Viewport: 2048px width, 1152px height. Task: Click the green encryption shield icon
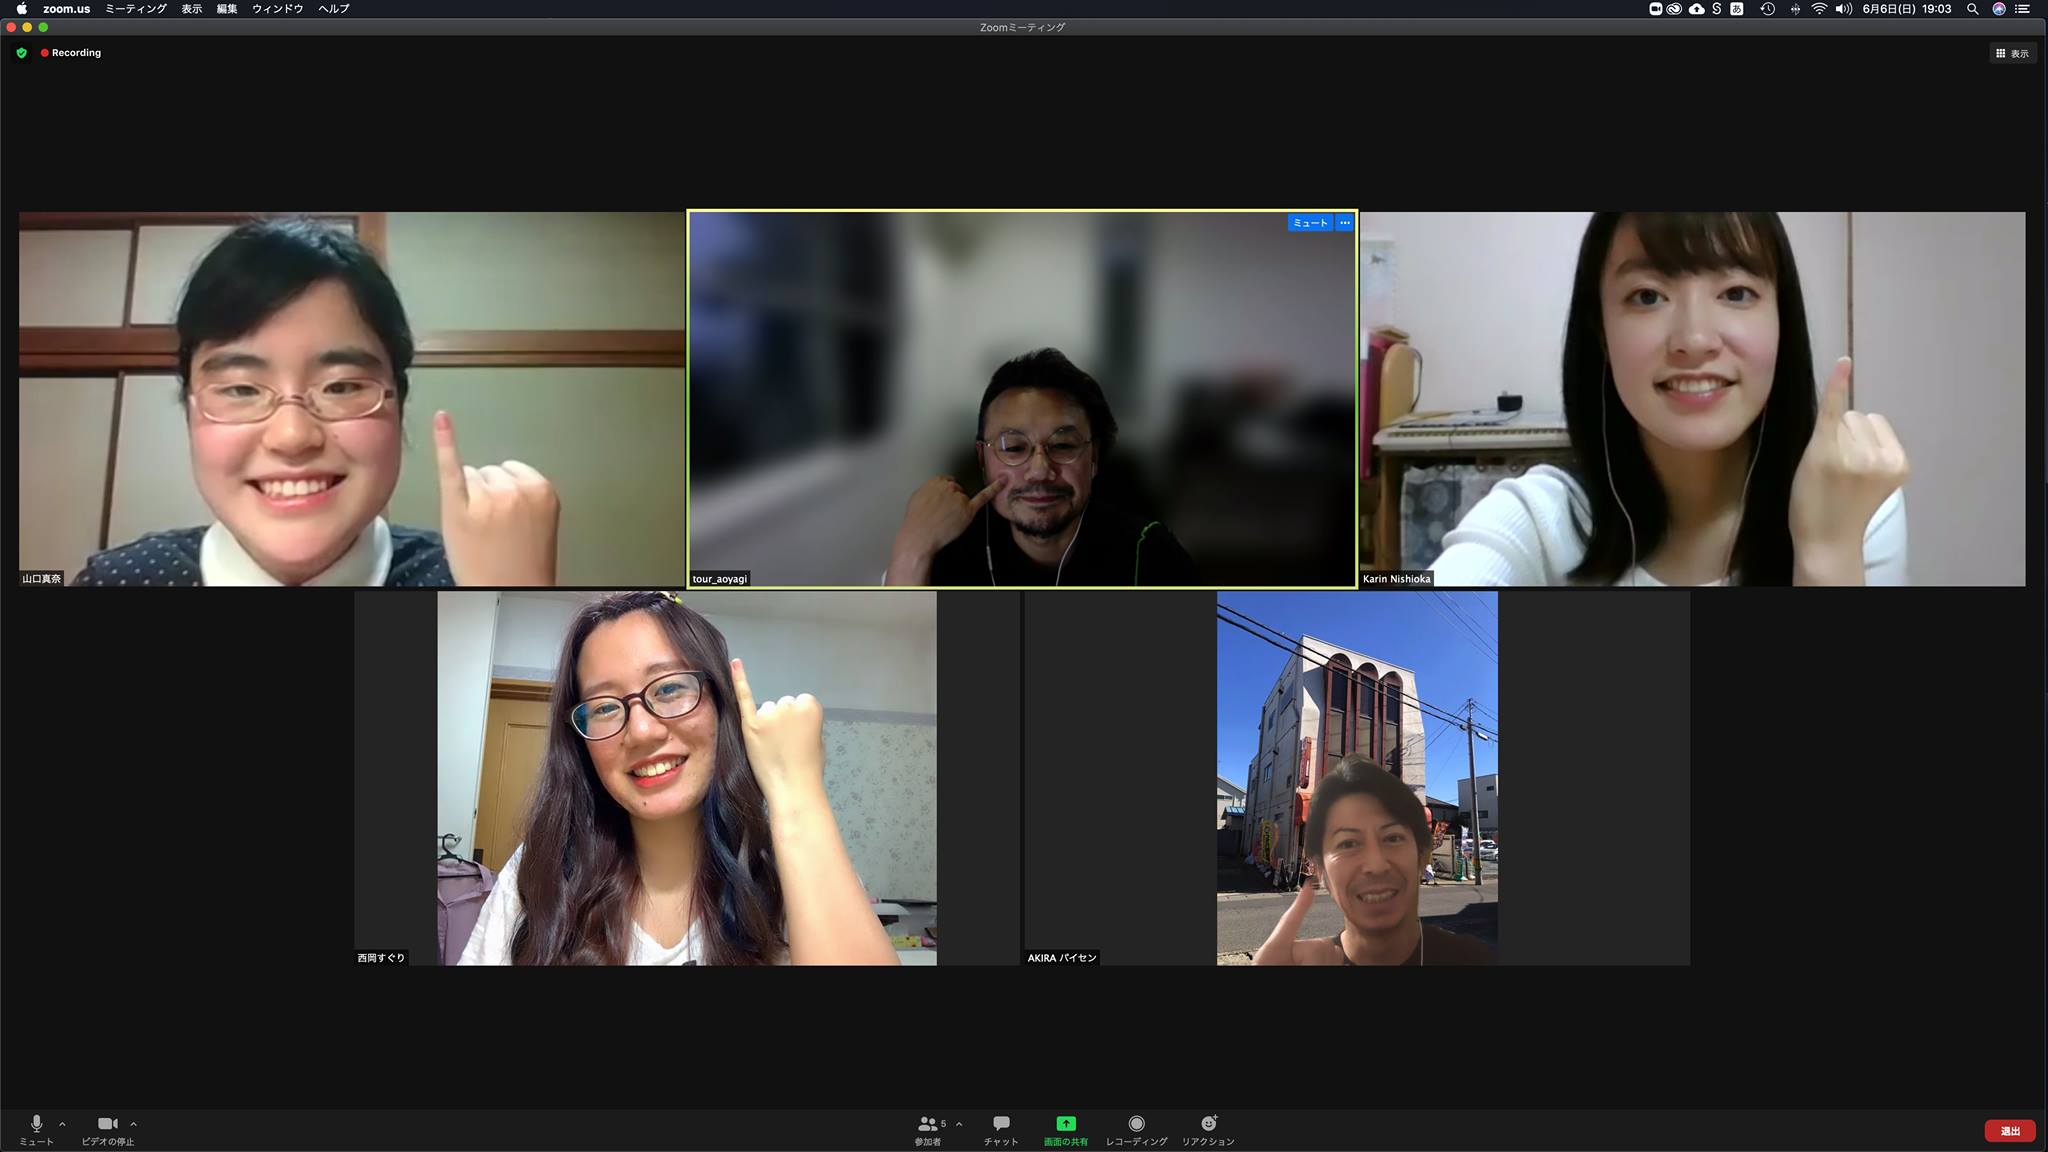click(x=22, y=53)
